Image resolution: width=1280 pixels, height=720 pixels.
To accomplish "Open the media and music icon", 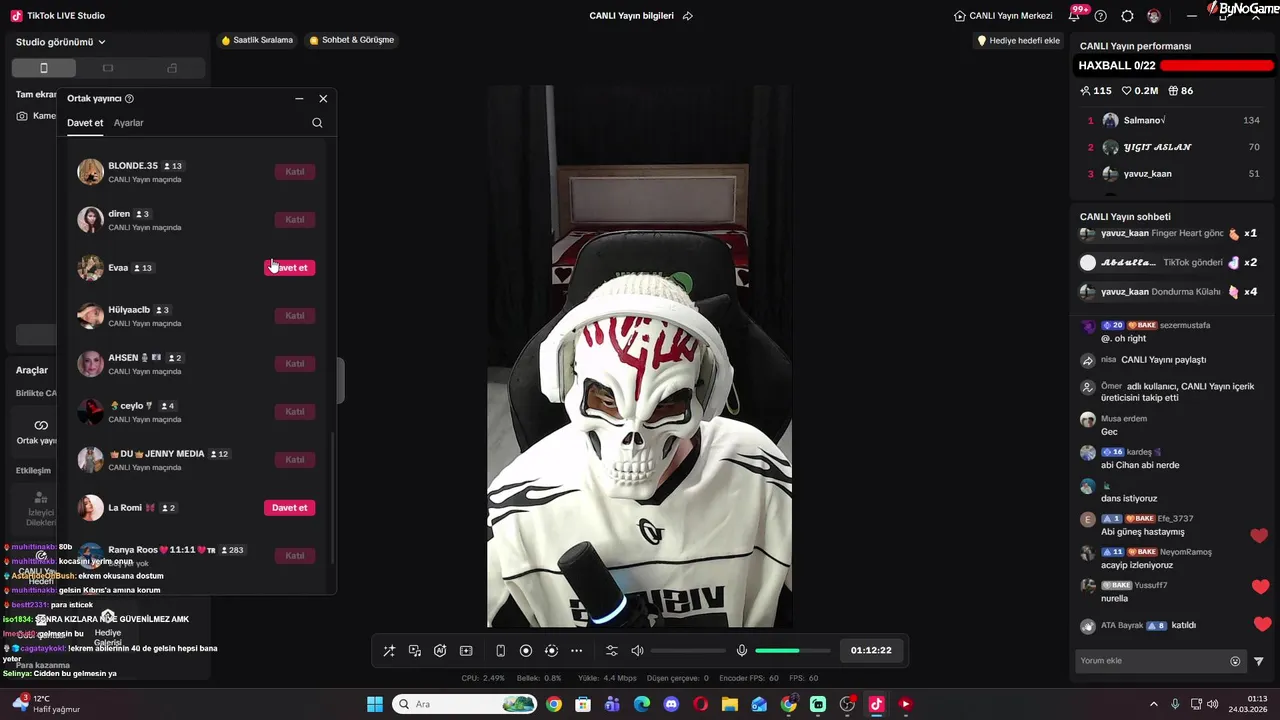I will coord(415,651).
